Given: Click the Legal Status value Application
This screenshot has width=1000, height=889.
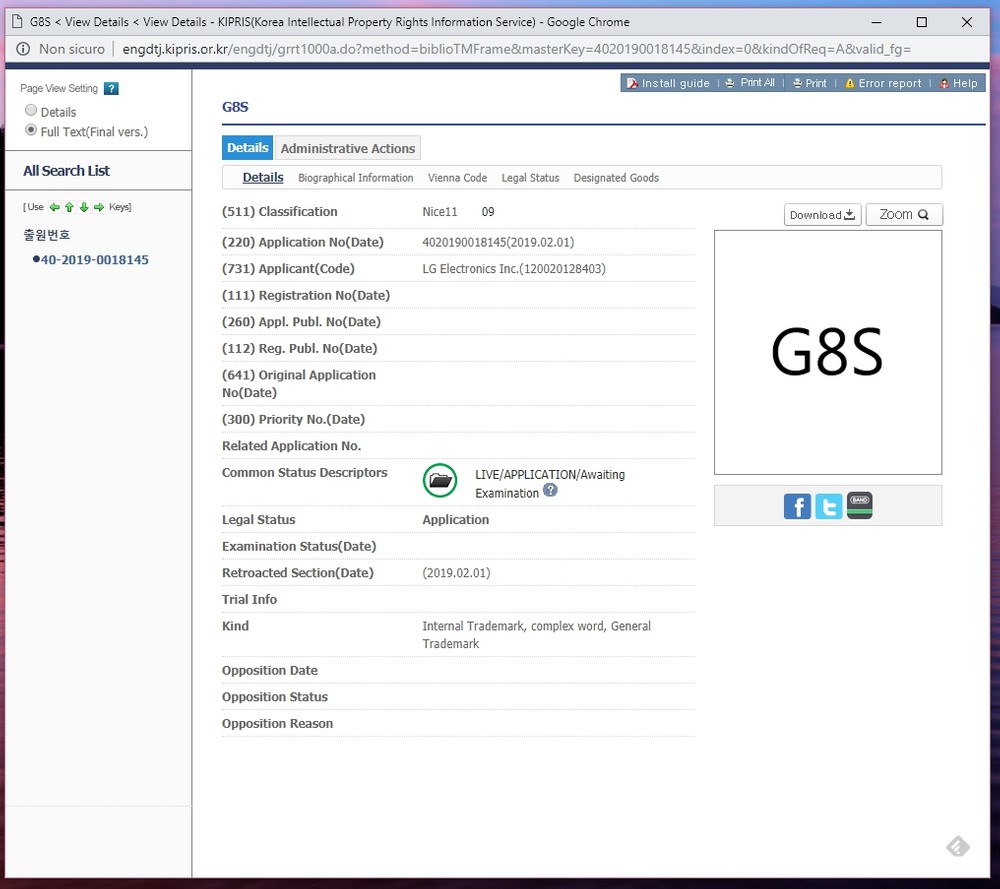Looking at the screenshot, I should coord(455,520).
